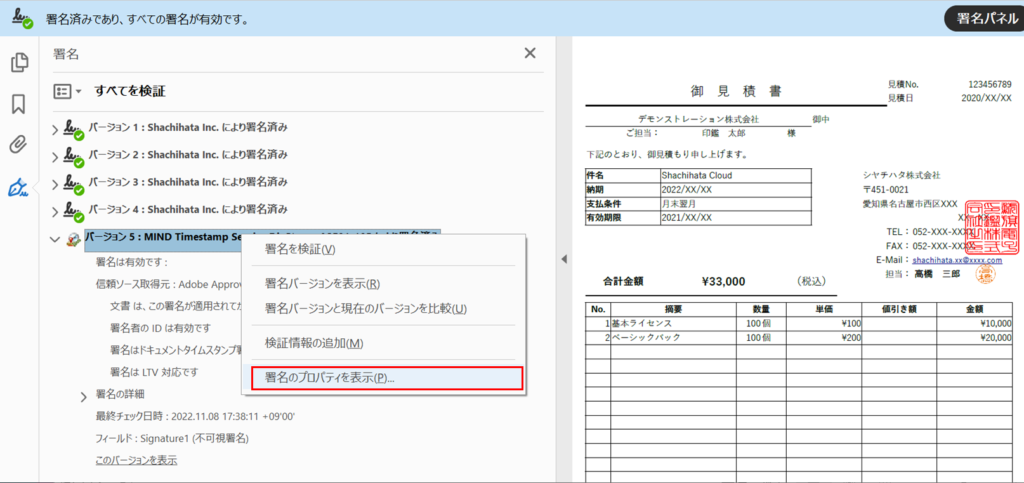The height and width of the screenshot is (483, 1024).
Task: Choose 署名バージョンを表示(R) menu item
Action: click(x=383, y=284)
